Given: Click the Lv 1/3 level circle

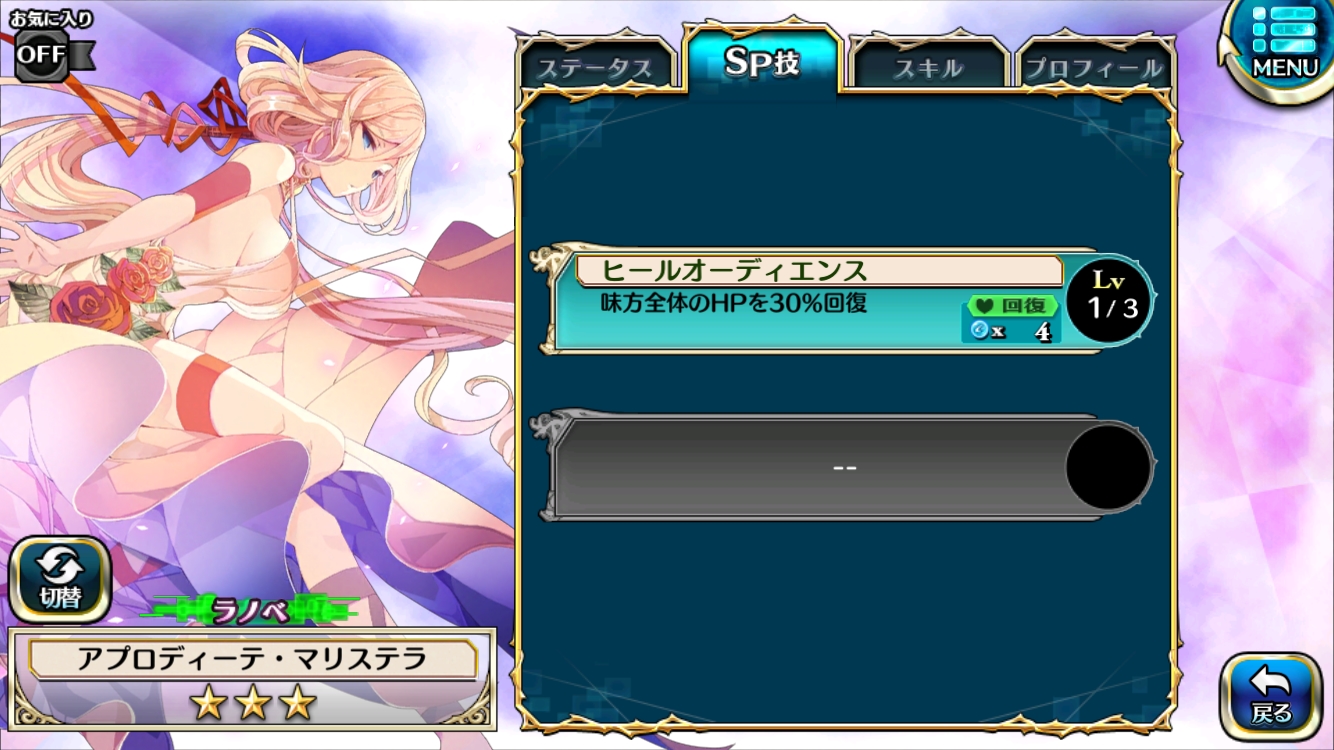Looking at the screenshot, I should [x=1109, y=300].
